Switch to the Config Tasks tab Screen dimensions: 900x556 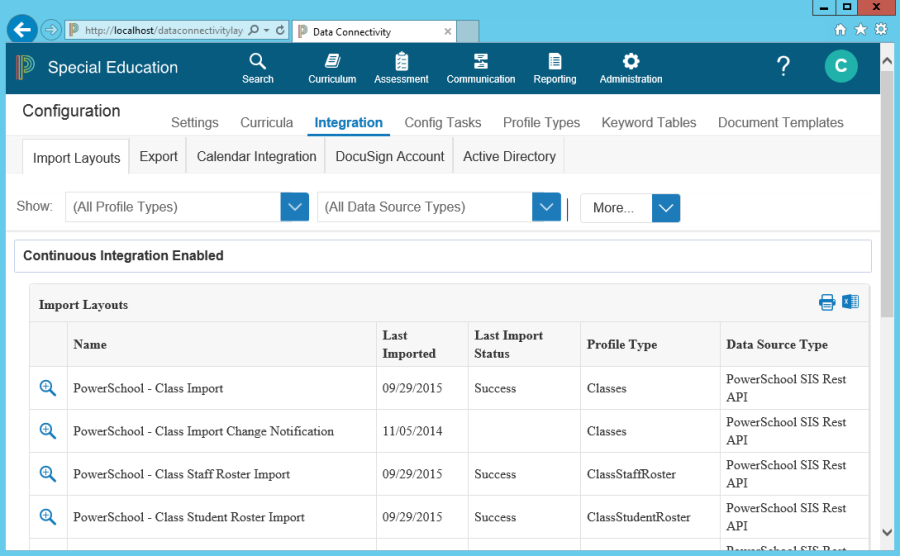point(442,122)
